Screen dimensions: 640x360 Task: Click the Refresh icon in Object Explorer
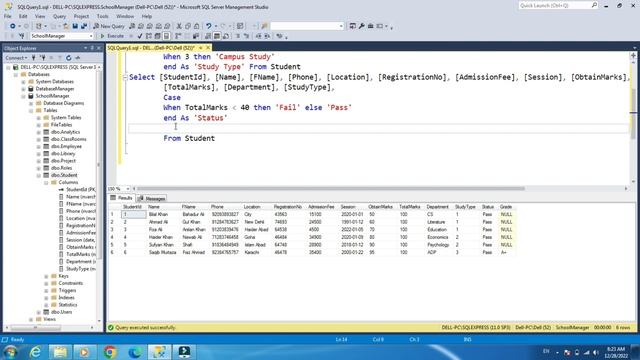click(69, 58)
